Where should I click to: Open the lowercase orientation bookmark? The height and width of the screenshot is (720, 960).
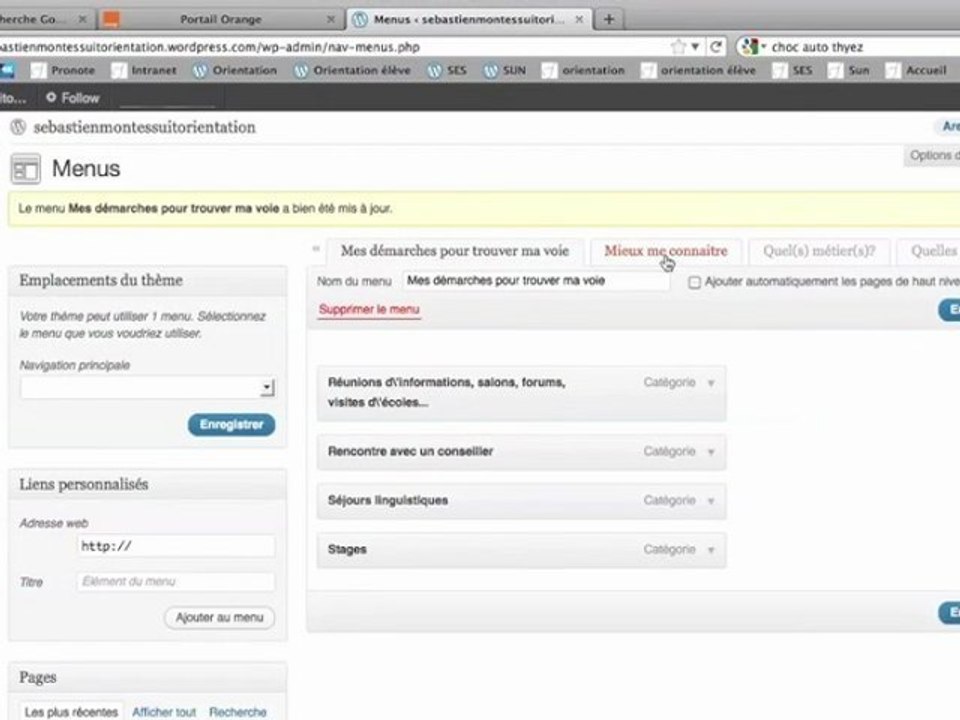(583, 70)
